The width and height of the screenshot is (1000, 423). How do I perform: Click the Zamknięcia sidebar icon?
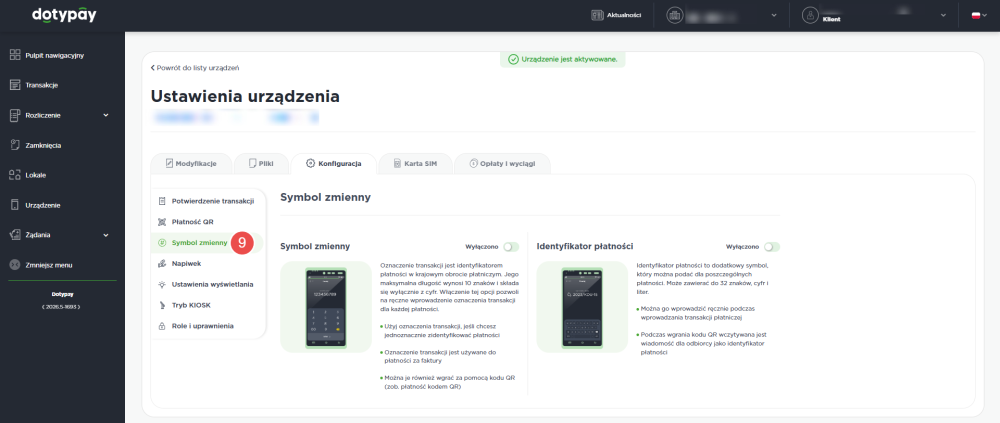pyautogui.click(x=16, y=145)
